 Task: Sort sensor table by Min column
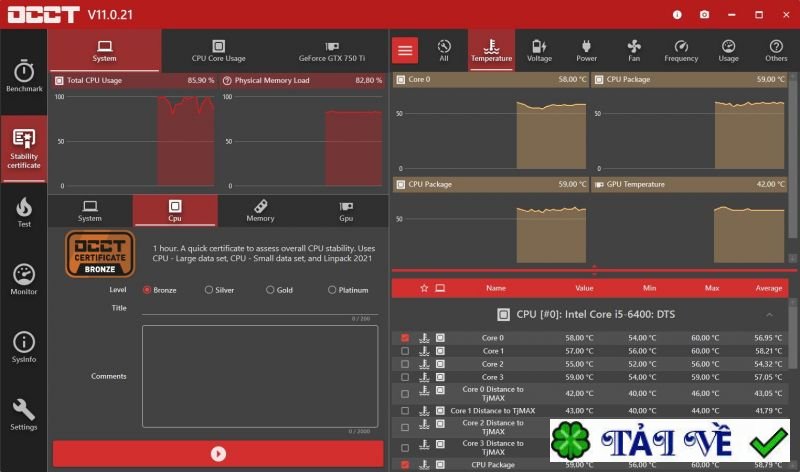pyautogui.click(x=649, y=288)
